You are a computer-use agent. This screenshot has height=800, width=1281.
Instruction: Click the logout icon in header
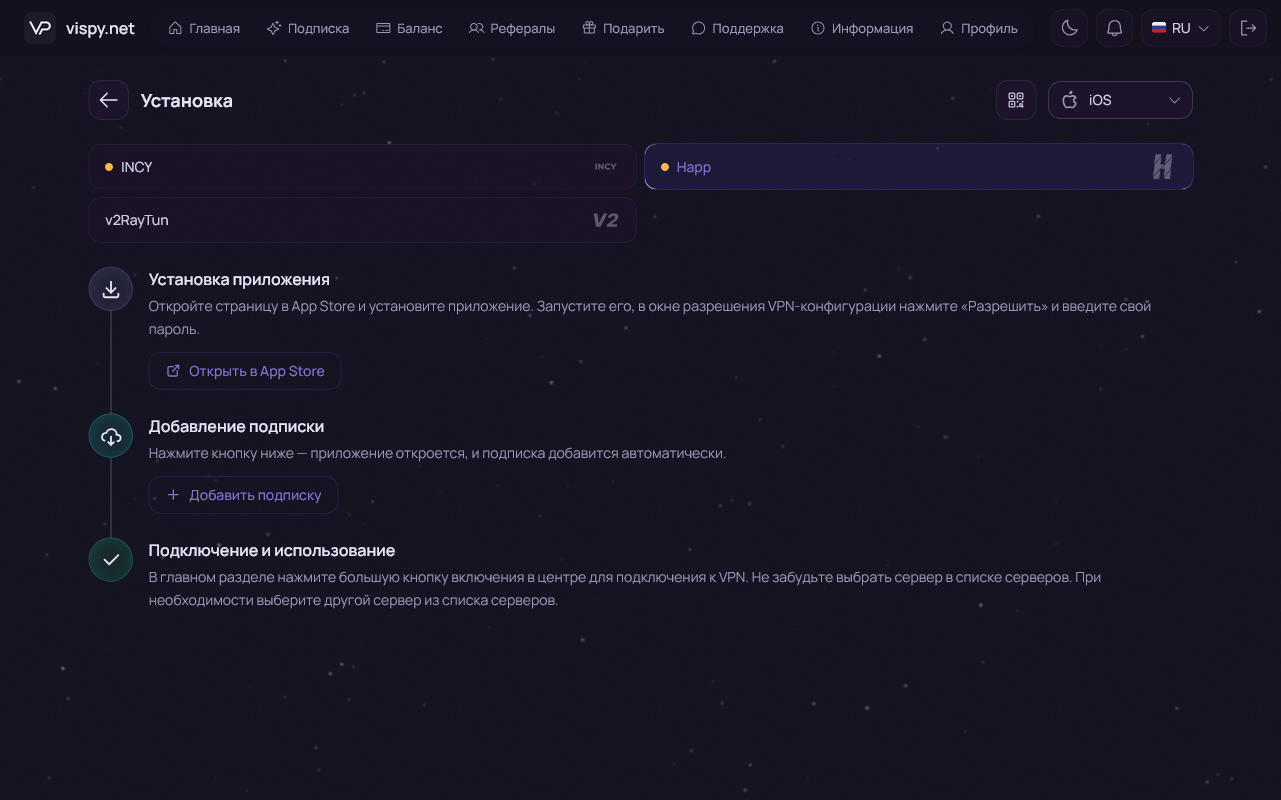click(1247, 28)
